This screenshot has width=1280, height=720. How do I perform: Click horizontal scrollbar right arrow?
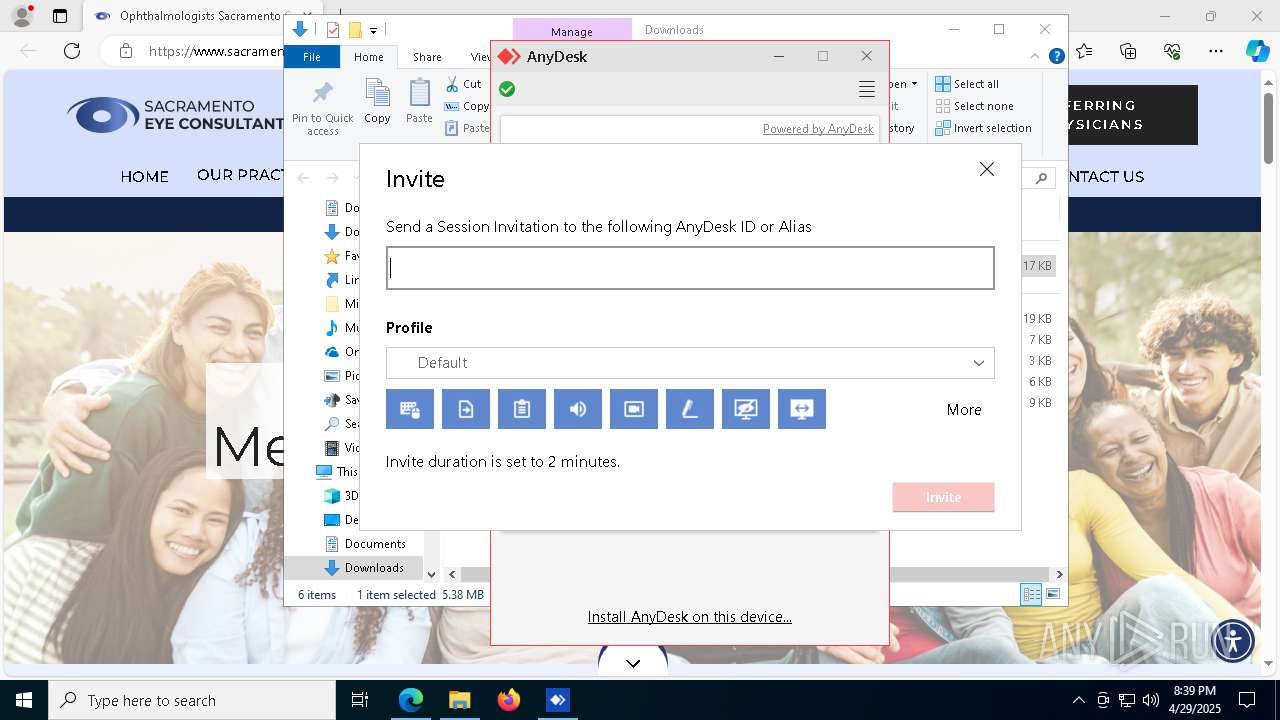tap(1059, 575)
